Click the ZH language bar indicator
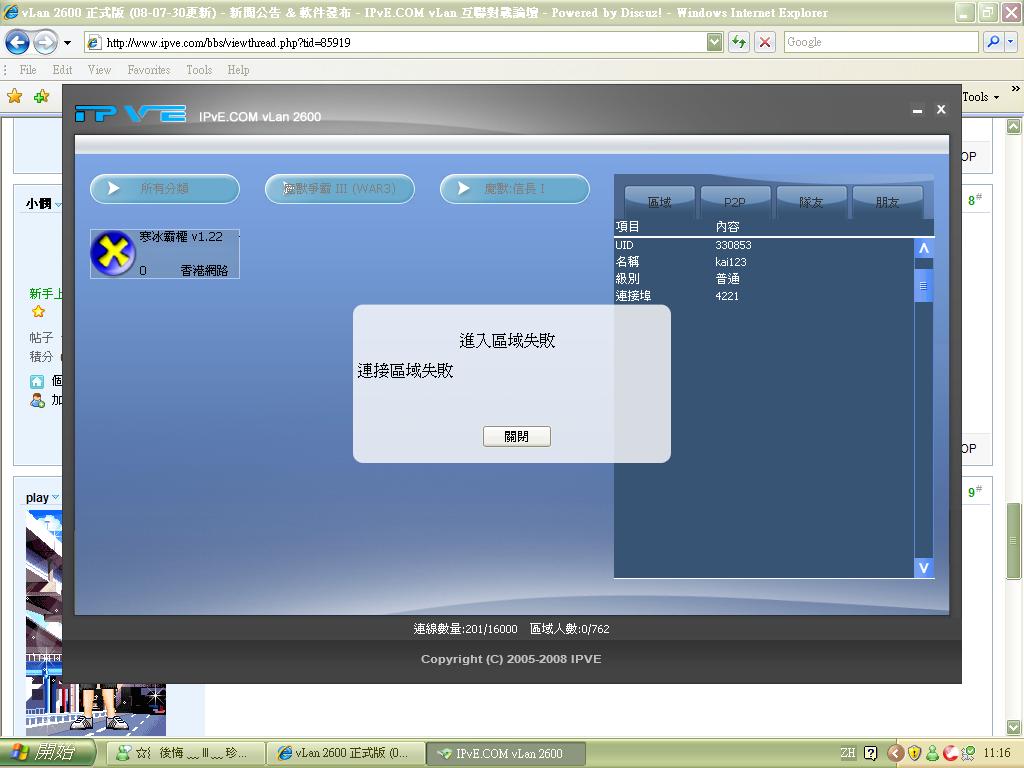 click(x=847, y=753)
